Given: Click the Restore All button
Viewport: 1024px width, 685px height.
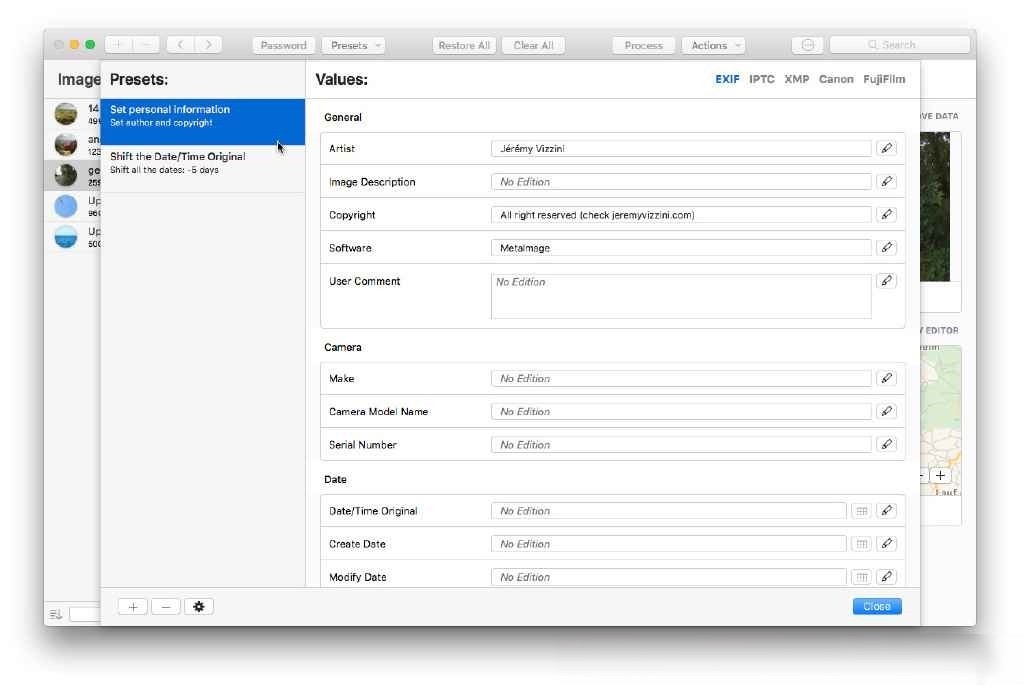Looking at the screenshot, I should pos(464,45).
